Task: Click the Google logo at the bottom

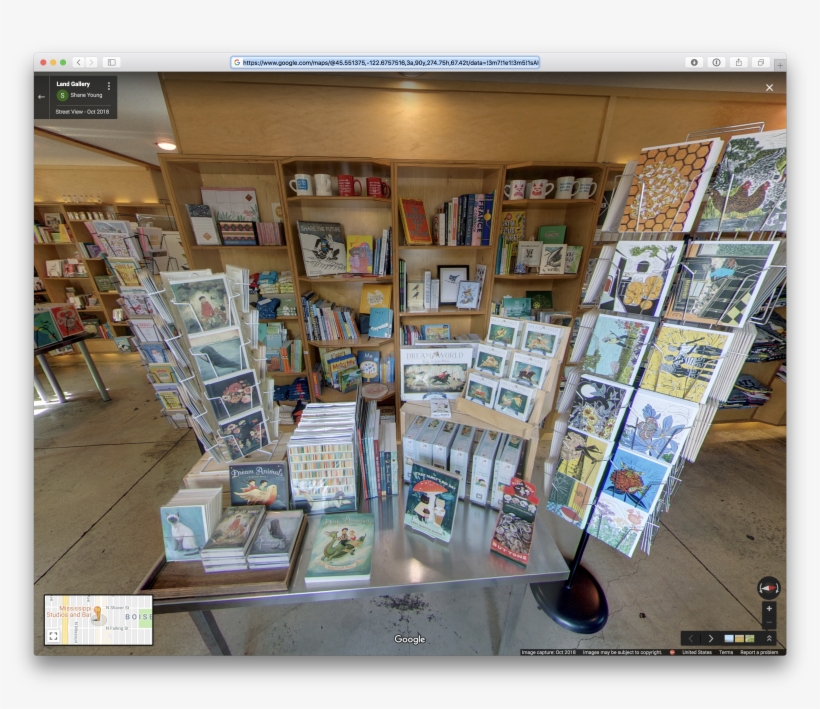Action: 410,639
